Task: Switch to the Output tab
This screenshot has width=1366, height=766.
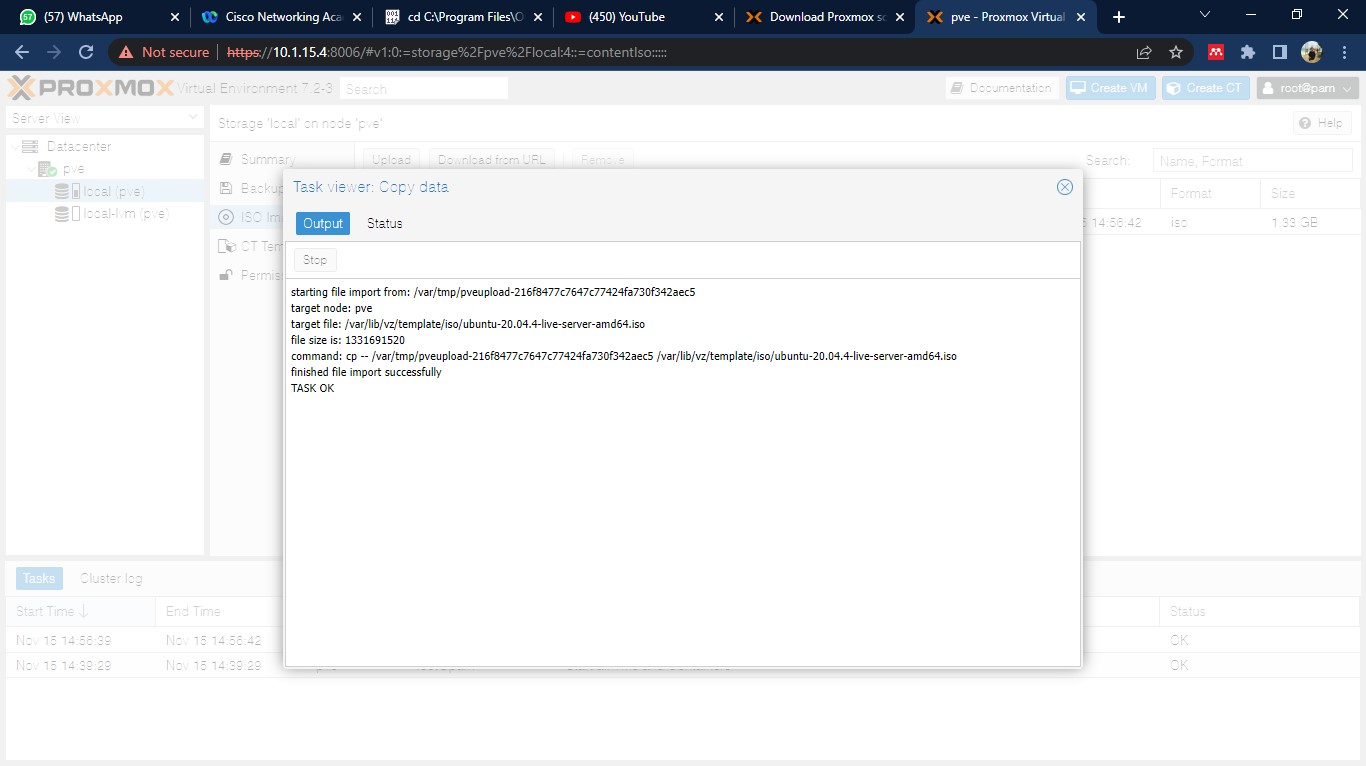Action: click(x=322, y=223)
